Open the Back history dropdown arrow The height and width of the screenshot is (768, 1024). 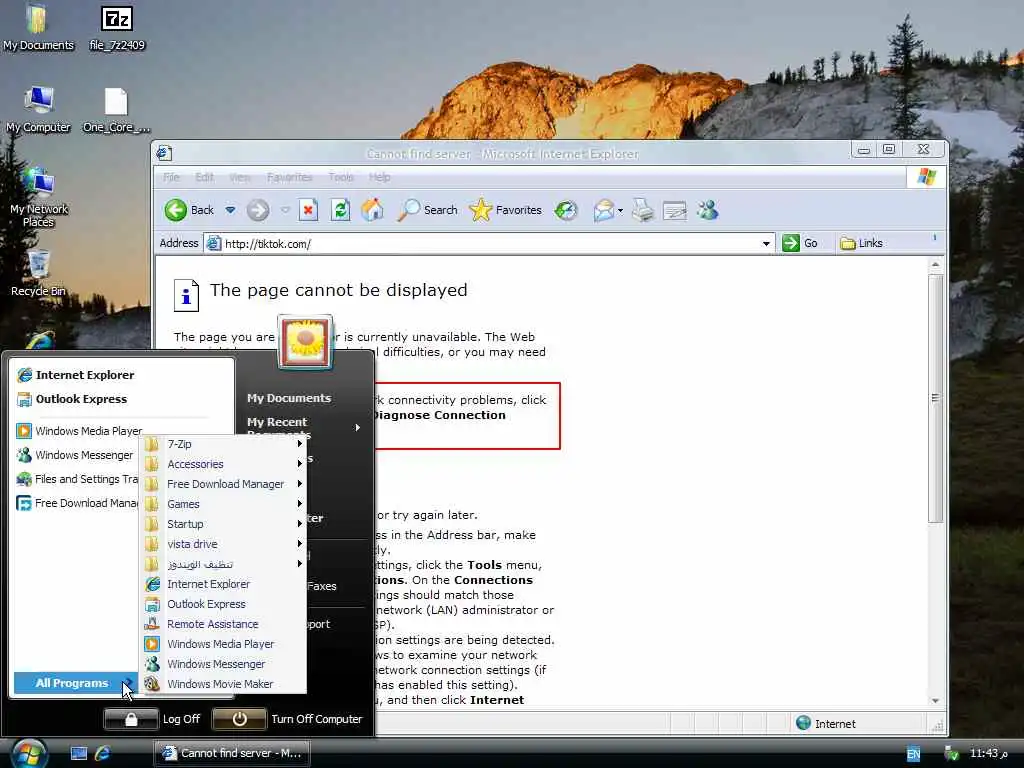pos(231,210)
